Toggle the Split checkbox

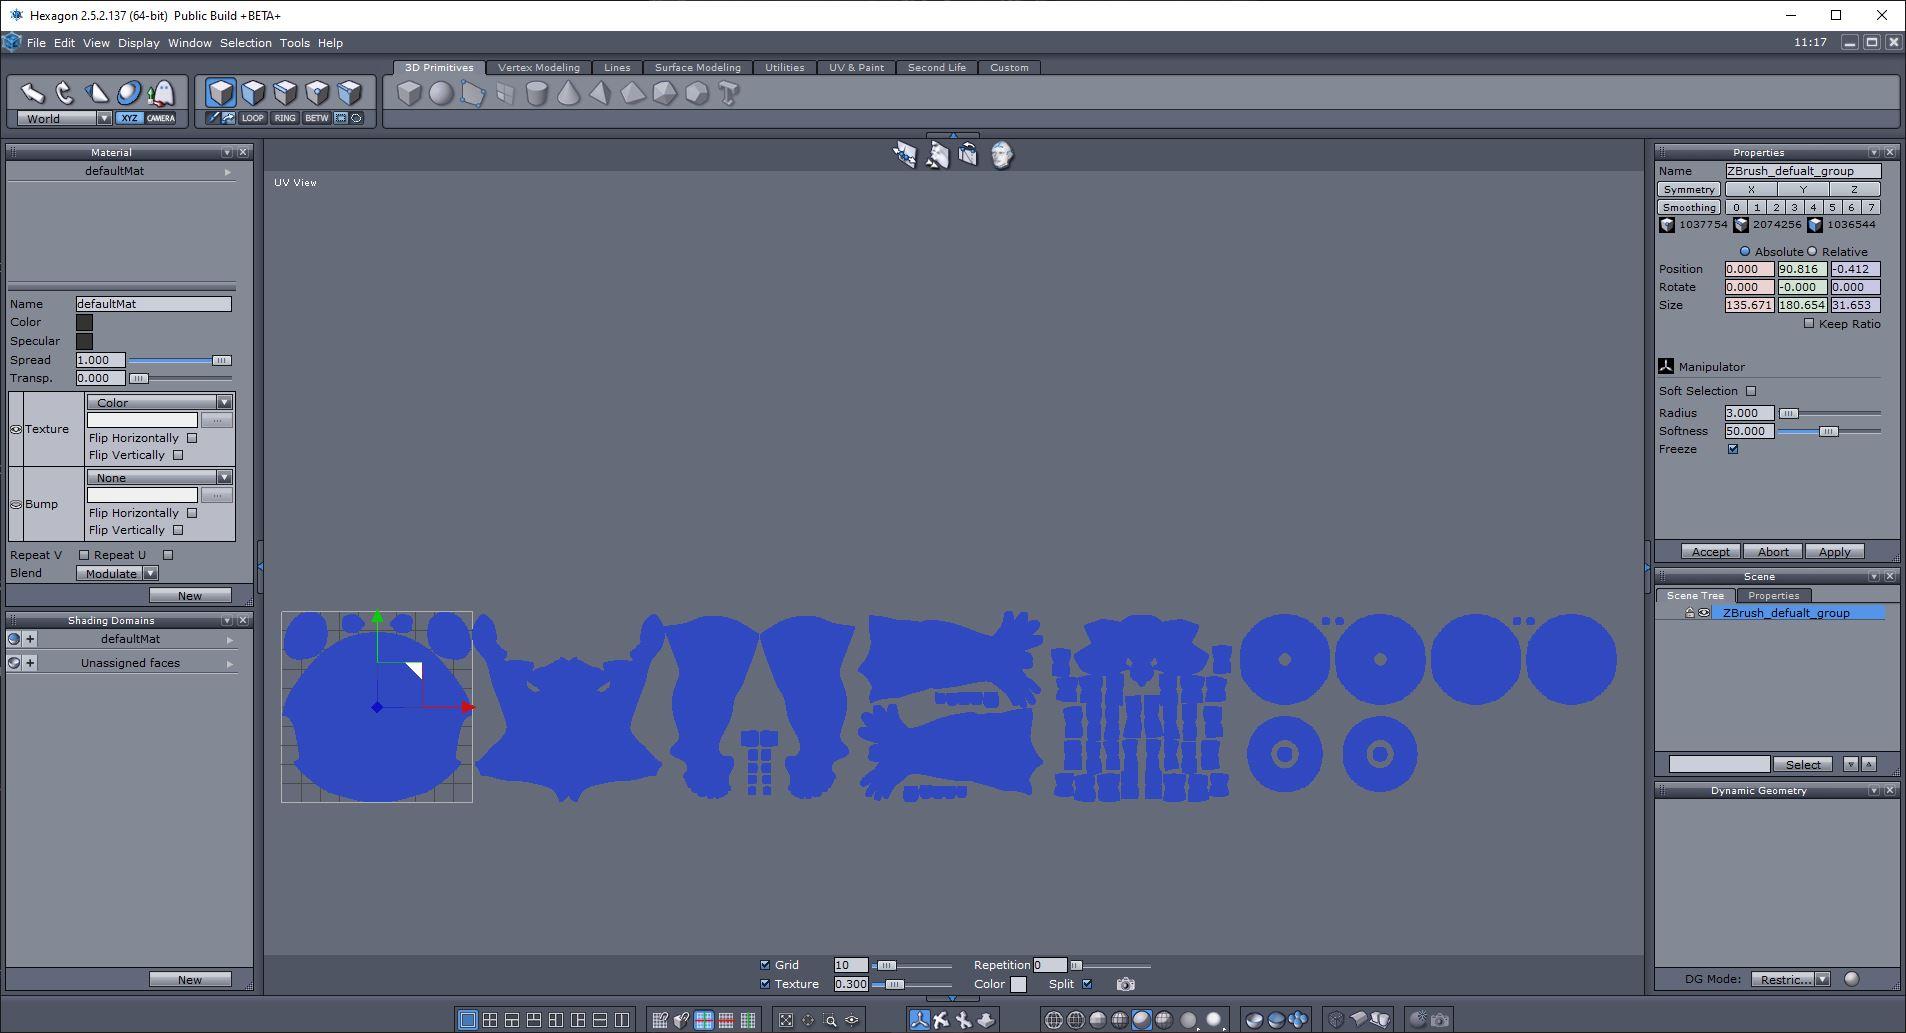click(1087, 984)
